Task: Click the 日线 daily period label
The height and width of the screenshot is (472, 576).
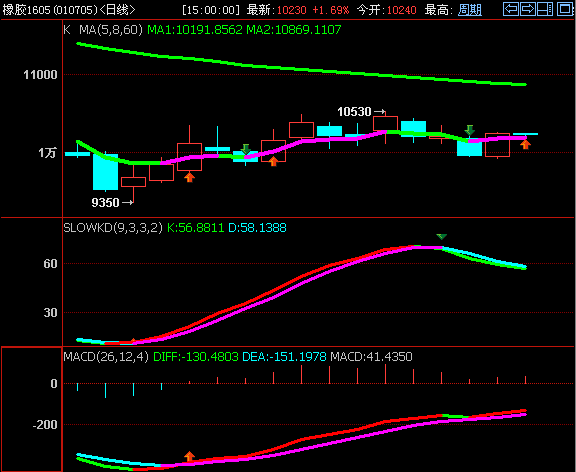Action: point(117,10)
